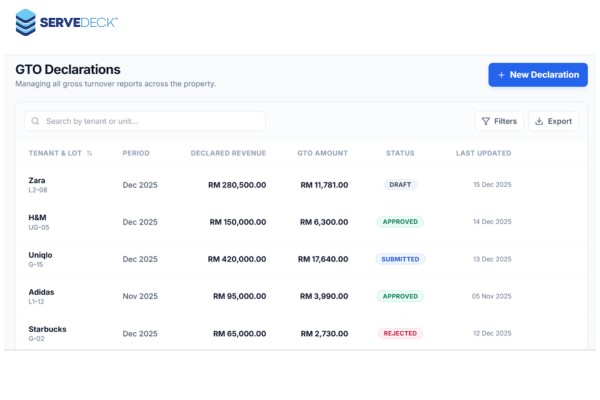Open the Filters options
Screen dimensions: 600x400
coord(498,121)
